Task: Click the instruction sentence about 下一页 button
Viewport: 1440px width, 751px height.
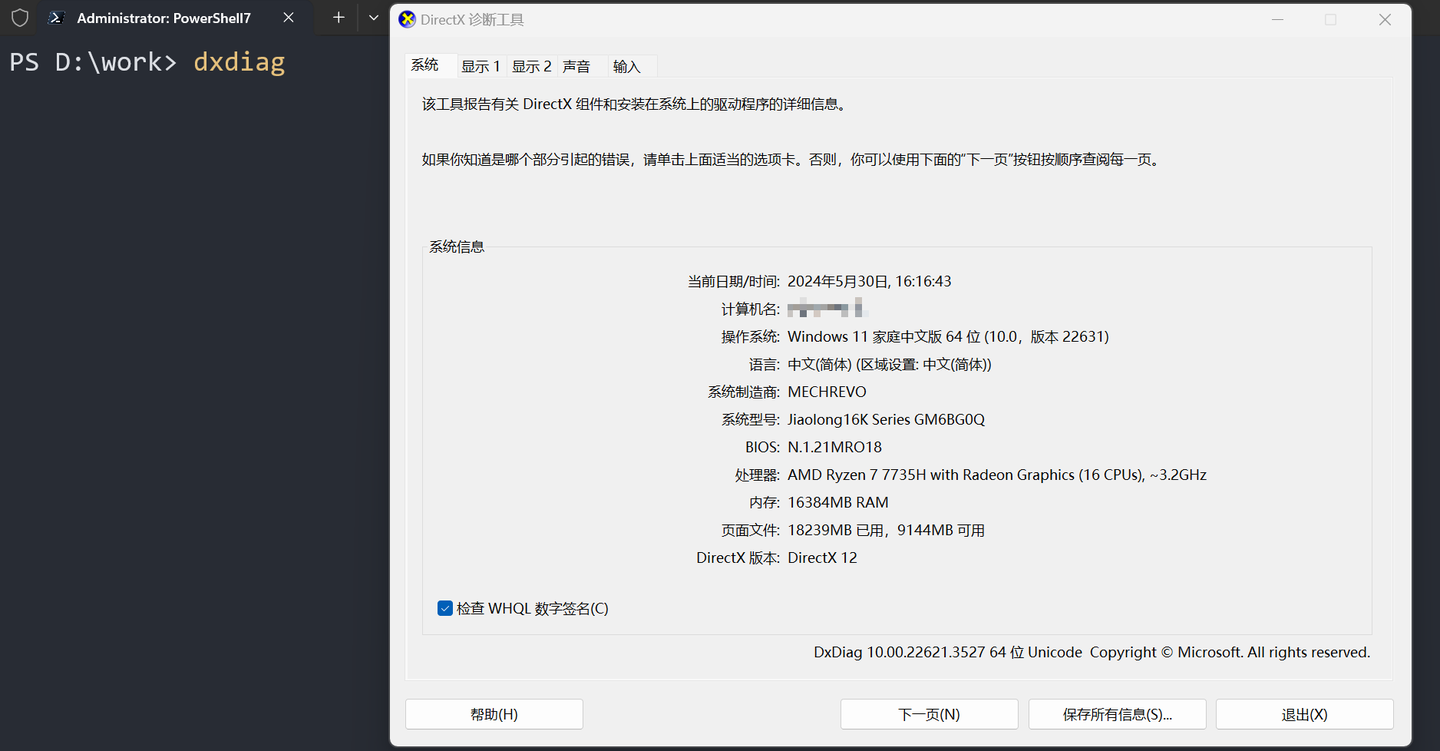Action: click(790, 159)
